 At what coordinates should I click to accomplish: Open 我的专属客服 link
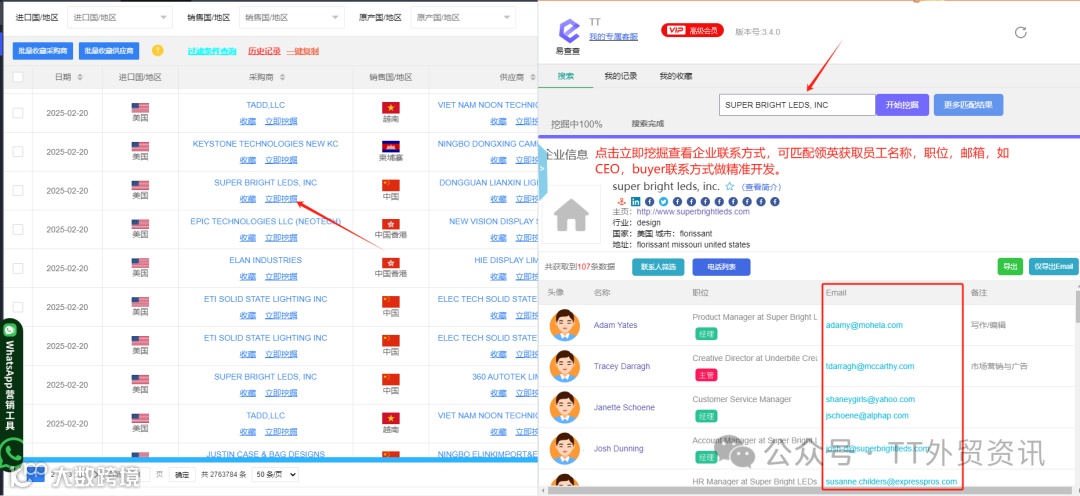coord(613,37)
